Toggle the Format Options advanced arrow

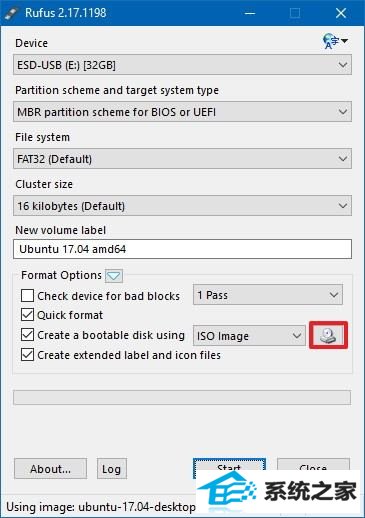click(x=114, y=276)
